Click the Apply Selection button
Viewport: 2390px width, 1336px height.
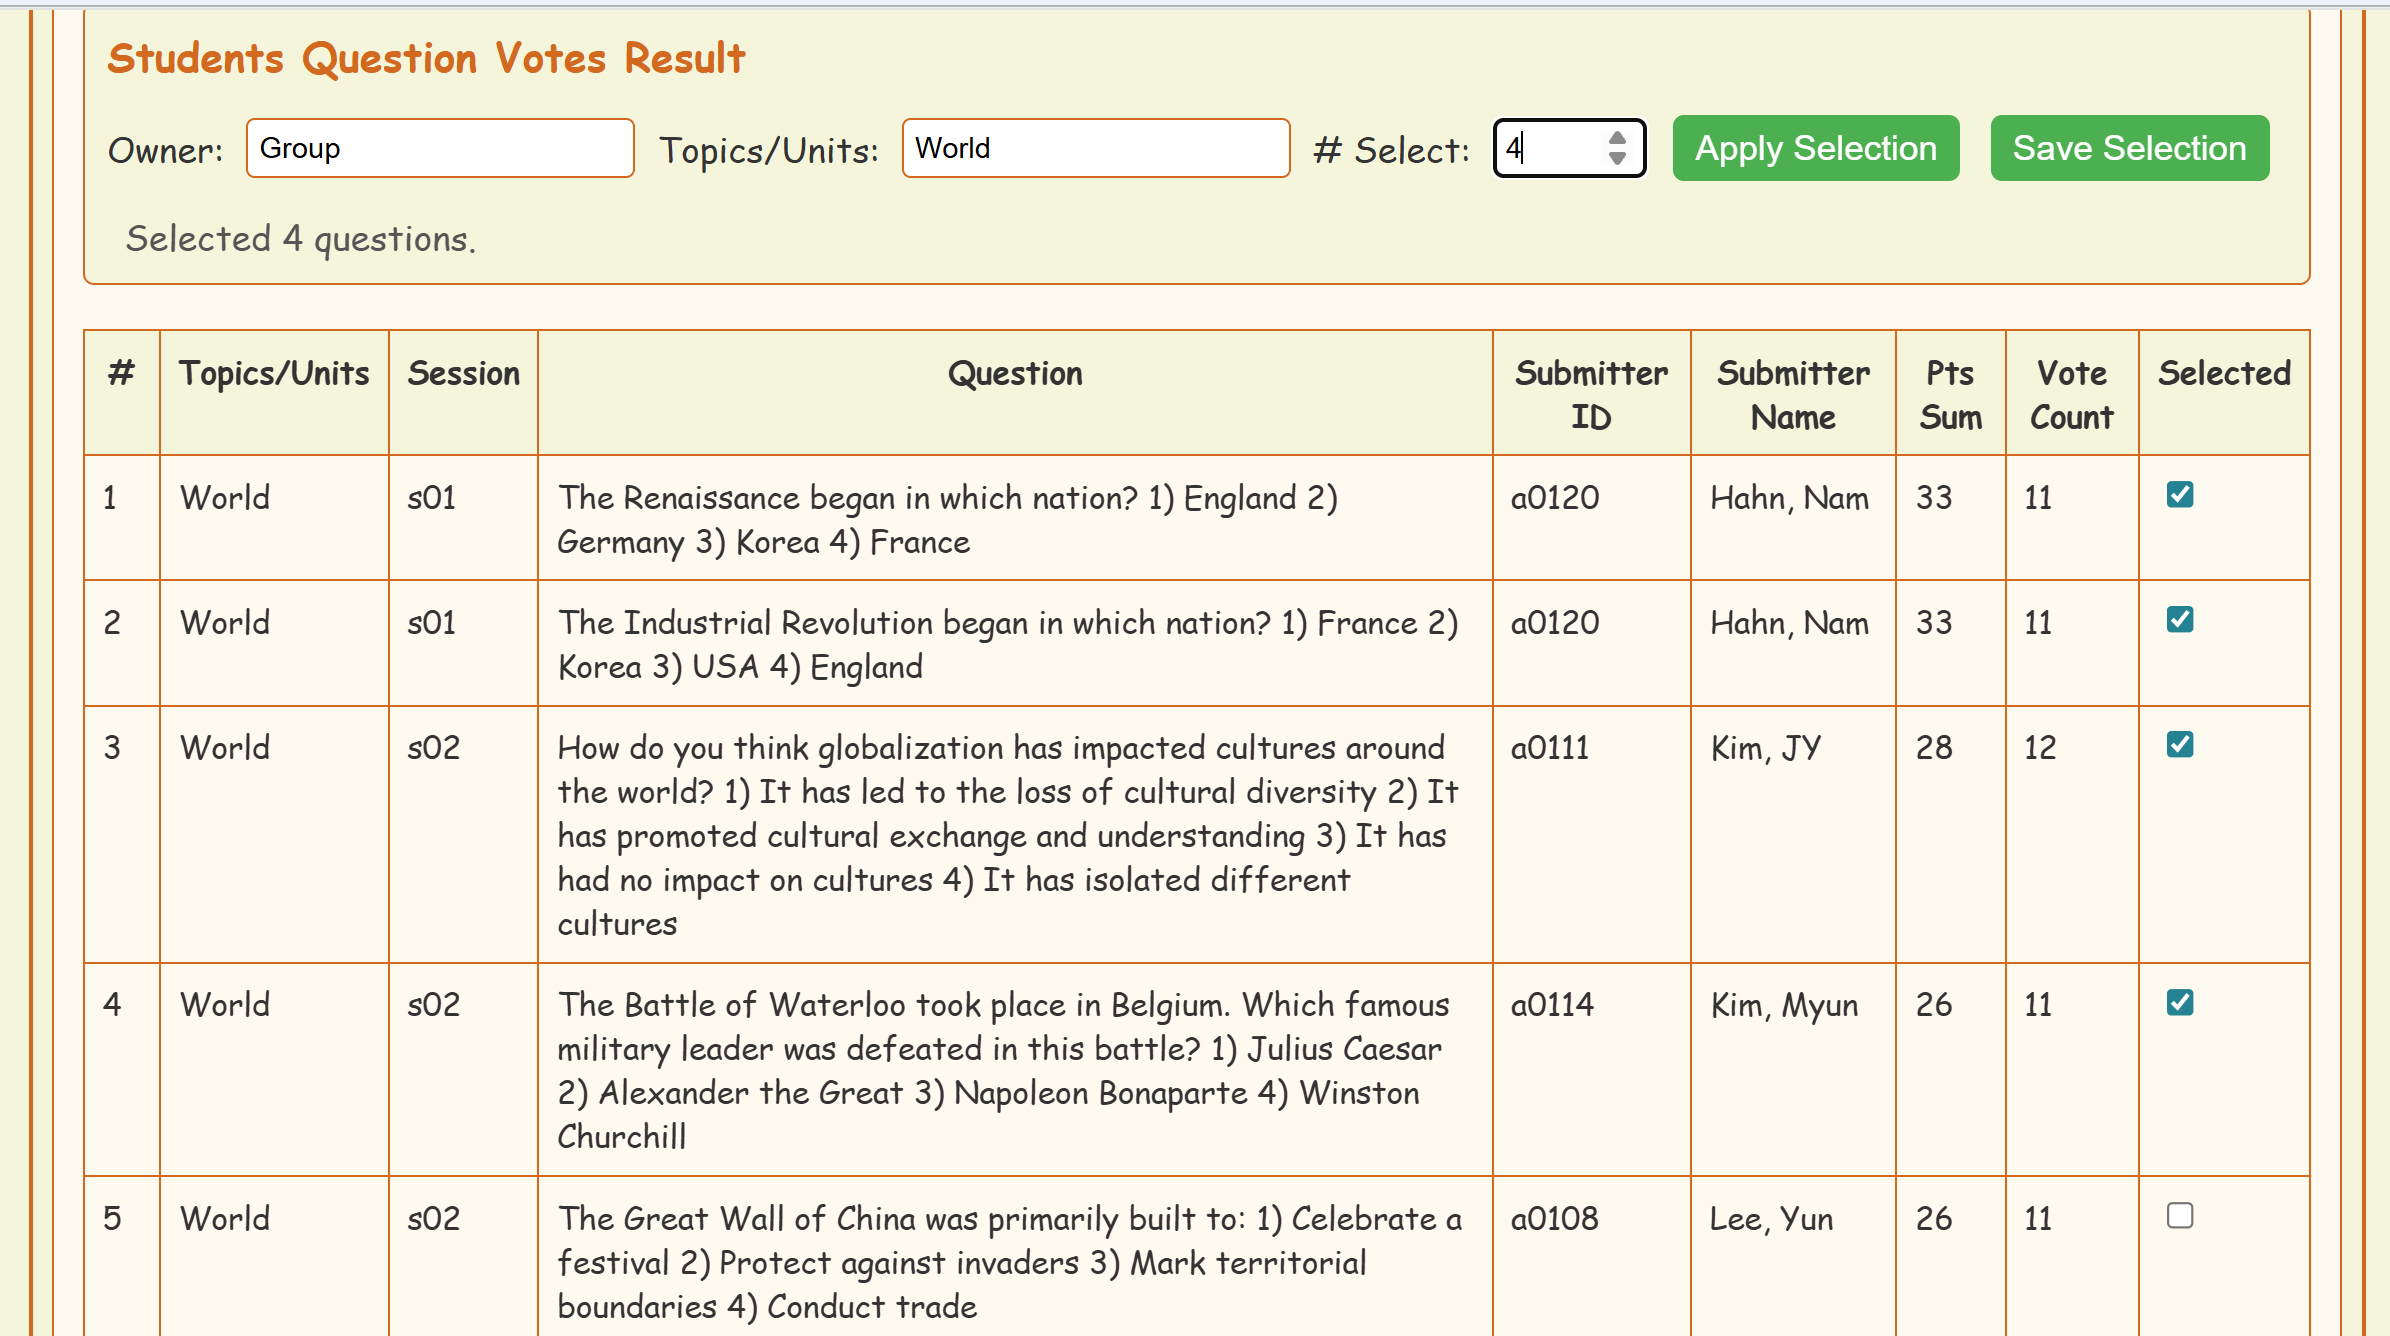click(x=1815, y=148)
